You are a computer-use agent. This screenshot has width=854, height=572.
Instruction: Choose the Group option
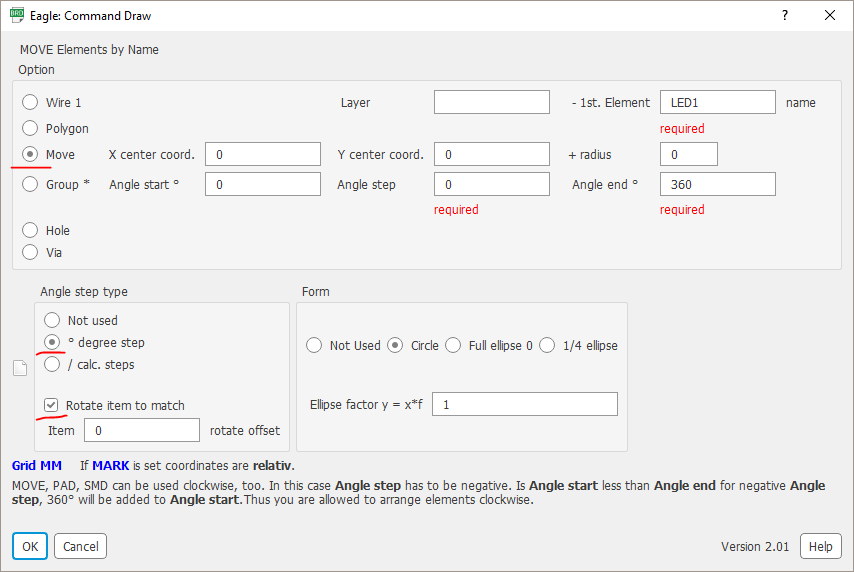click(30, 184)
